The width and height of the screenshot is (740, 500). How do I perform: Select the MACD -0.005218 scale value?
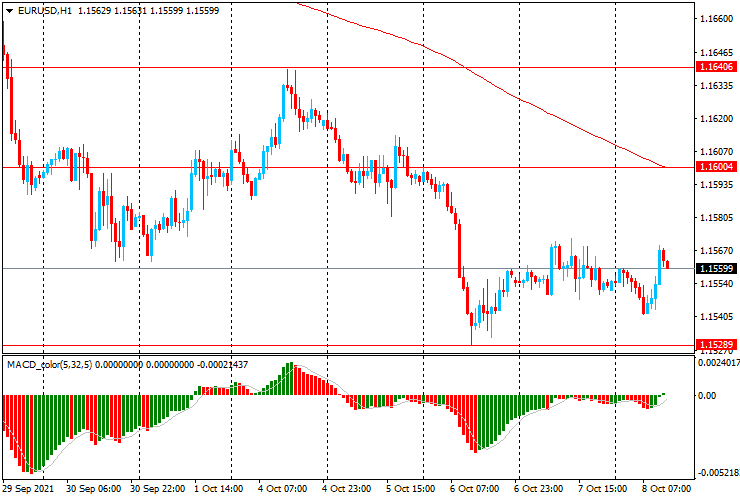(x=718, y=473)
